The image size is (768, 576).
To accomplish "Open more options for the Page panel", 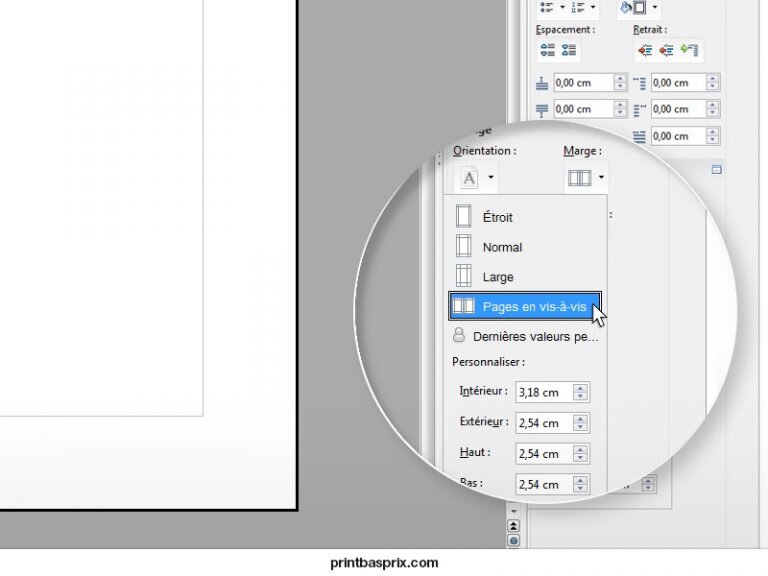I will pyautogui.click(x=717, y=170).
